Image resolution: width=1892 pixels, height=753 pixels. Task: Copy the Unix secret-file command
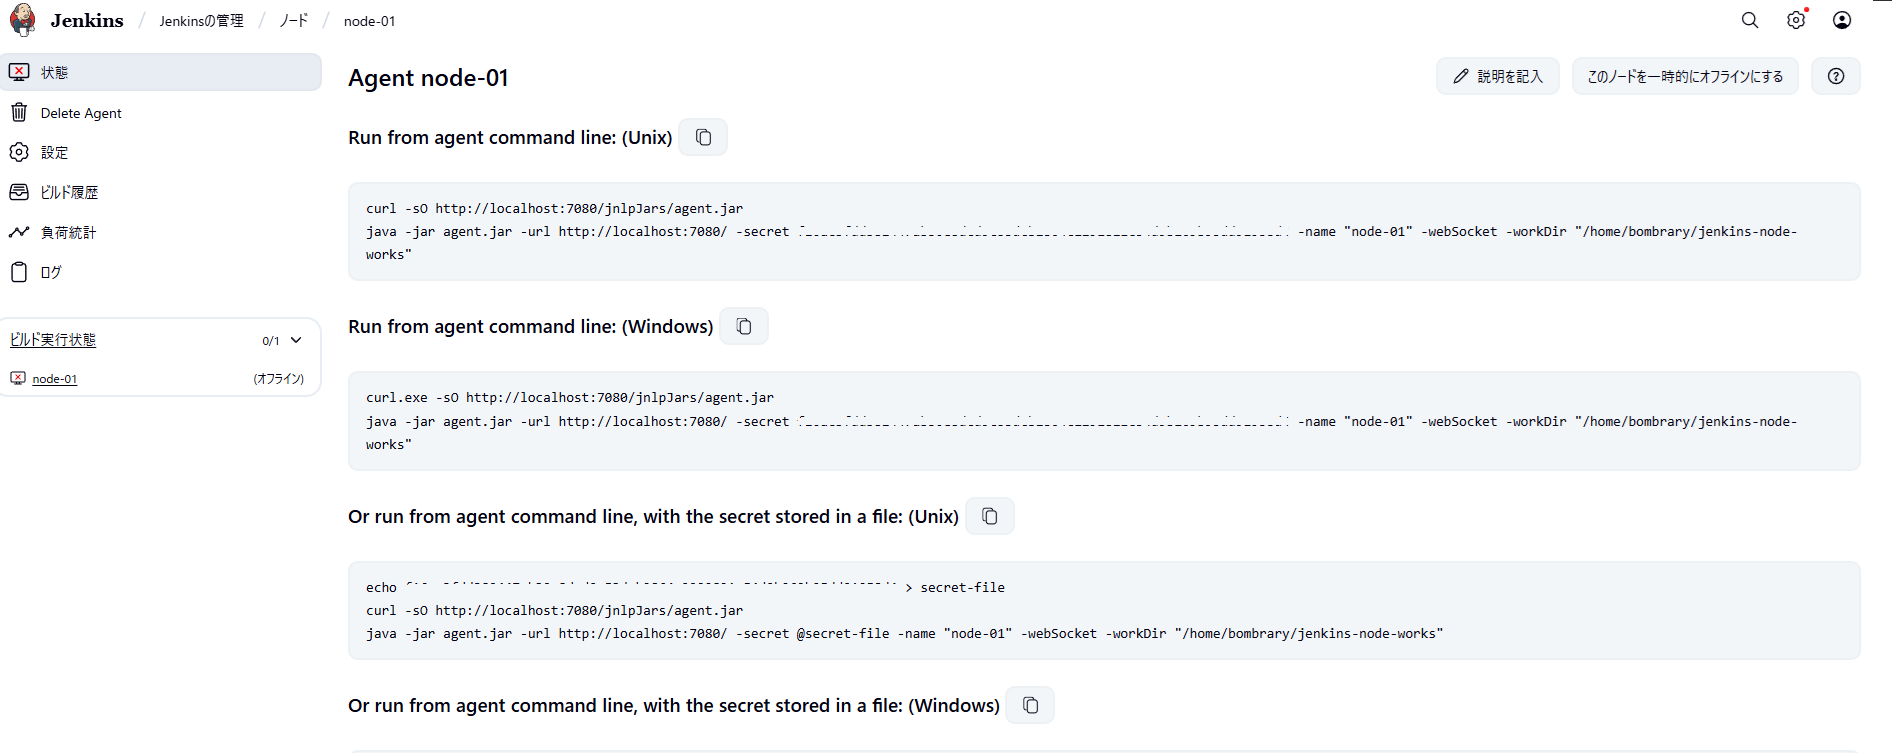(x=990, y=516)
